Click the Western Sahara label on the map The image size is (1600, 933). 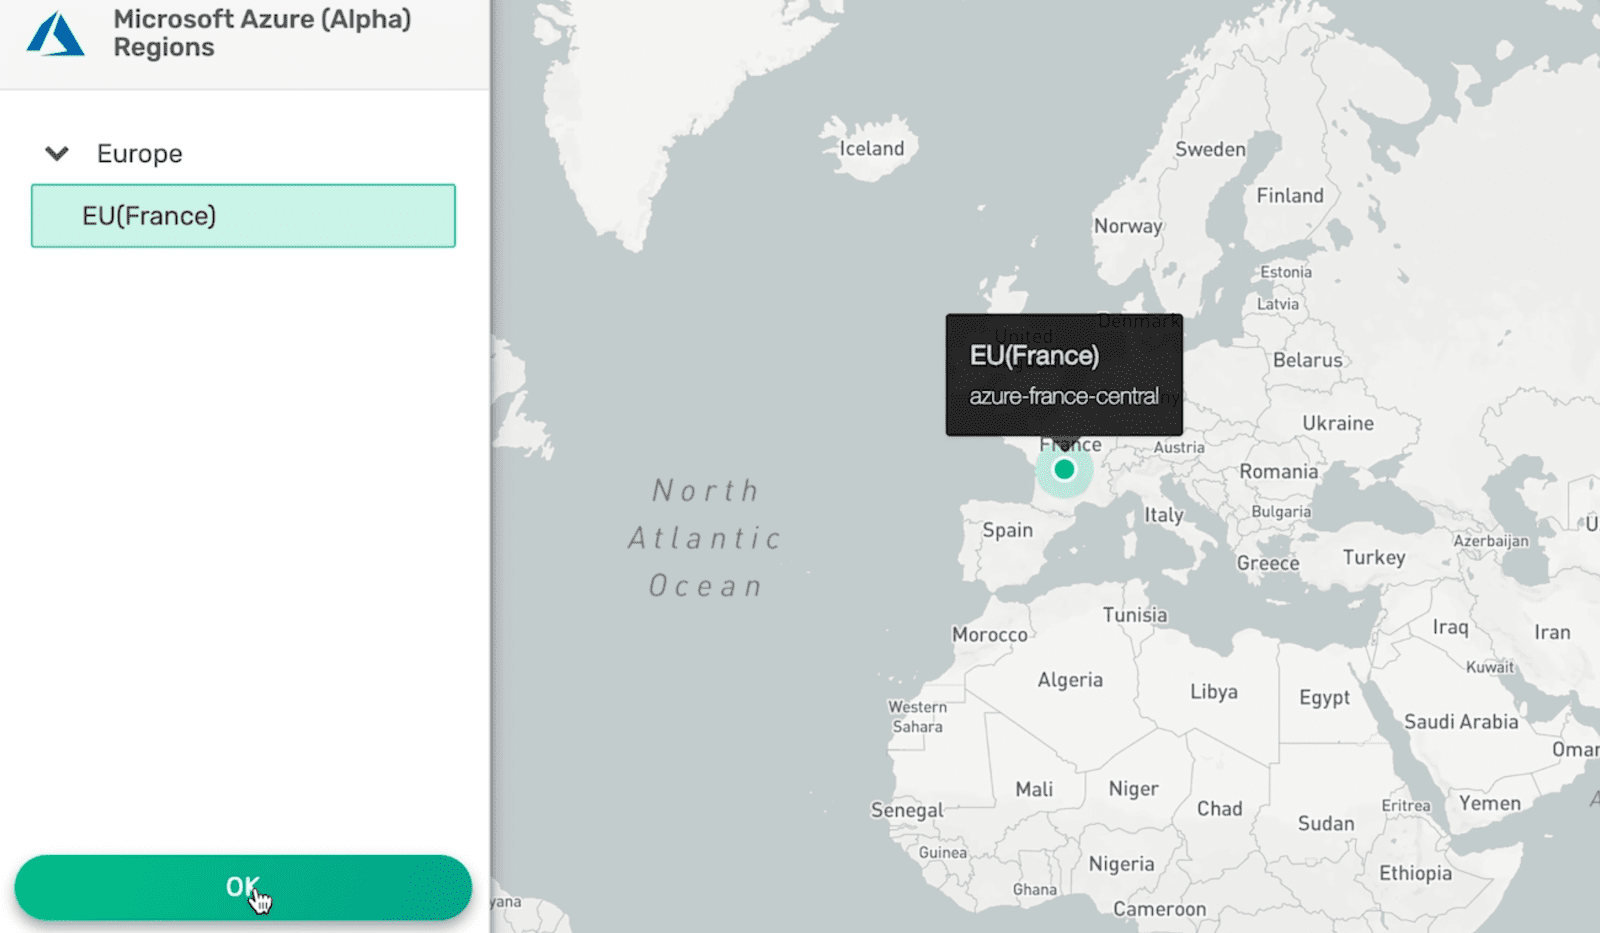(918, 717)
